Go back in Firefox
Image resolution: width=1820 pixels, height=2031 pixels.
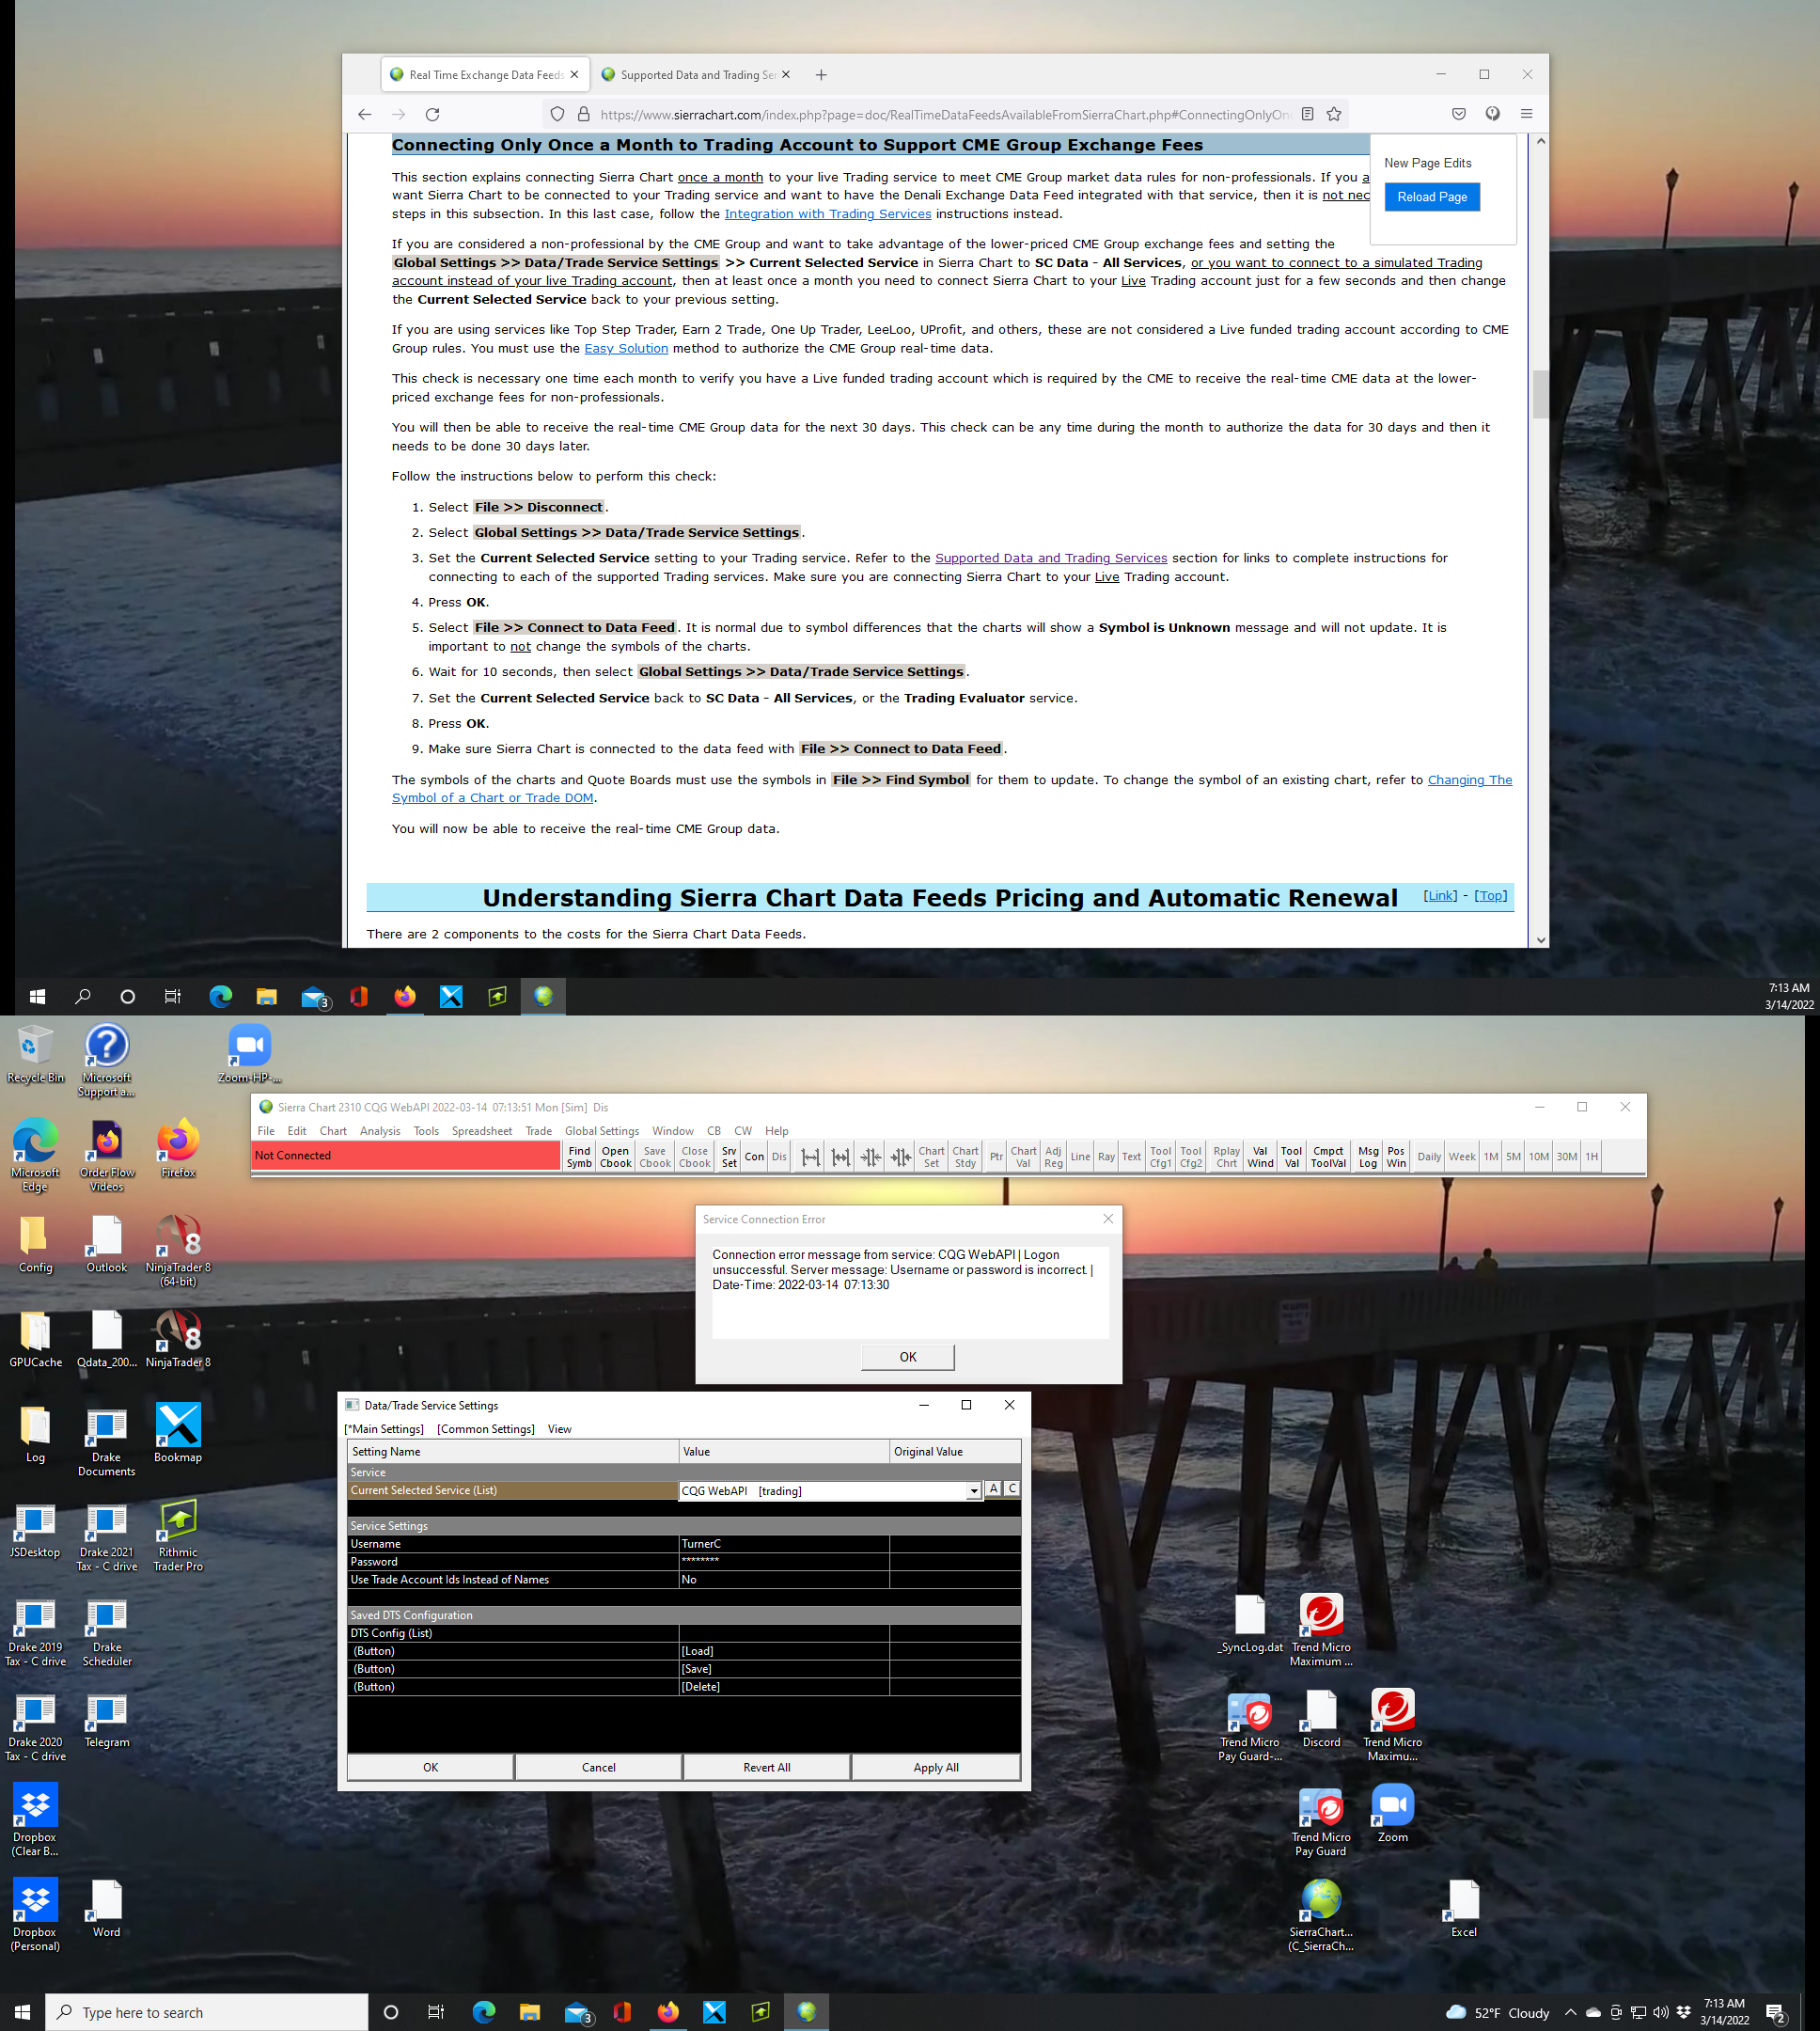[365, 115]
